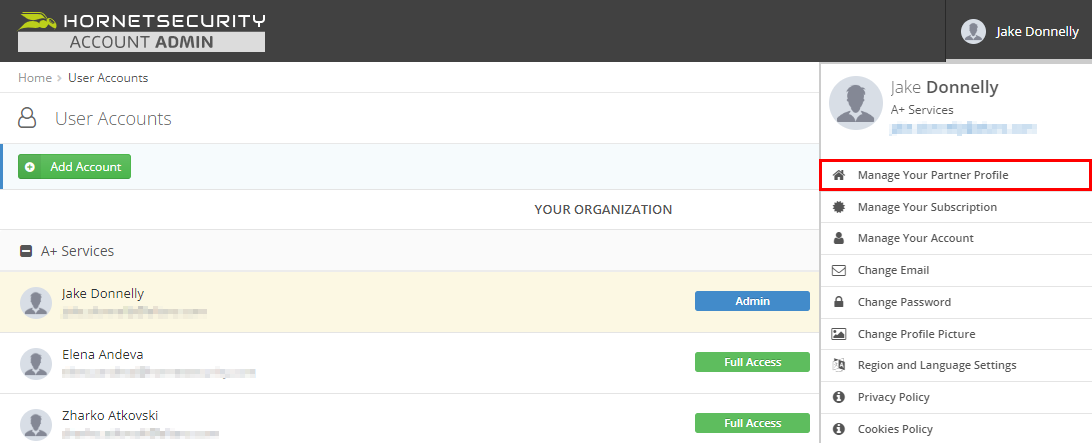Image resolution: width=1092 pixels, height=443 pixels.
Task: Click the person icon beside Manage Your Account
Action: tap(839, 239)
